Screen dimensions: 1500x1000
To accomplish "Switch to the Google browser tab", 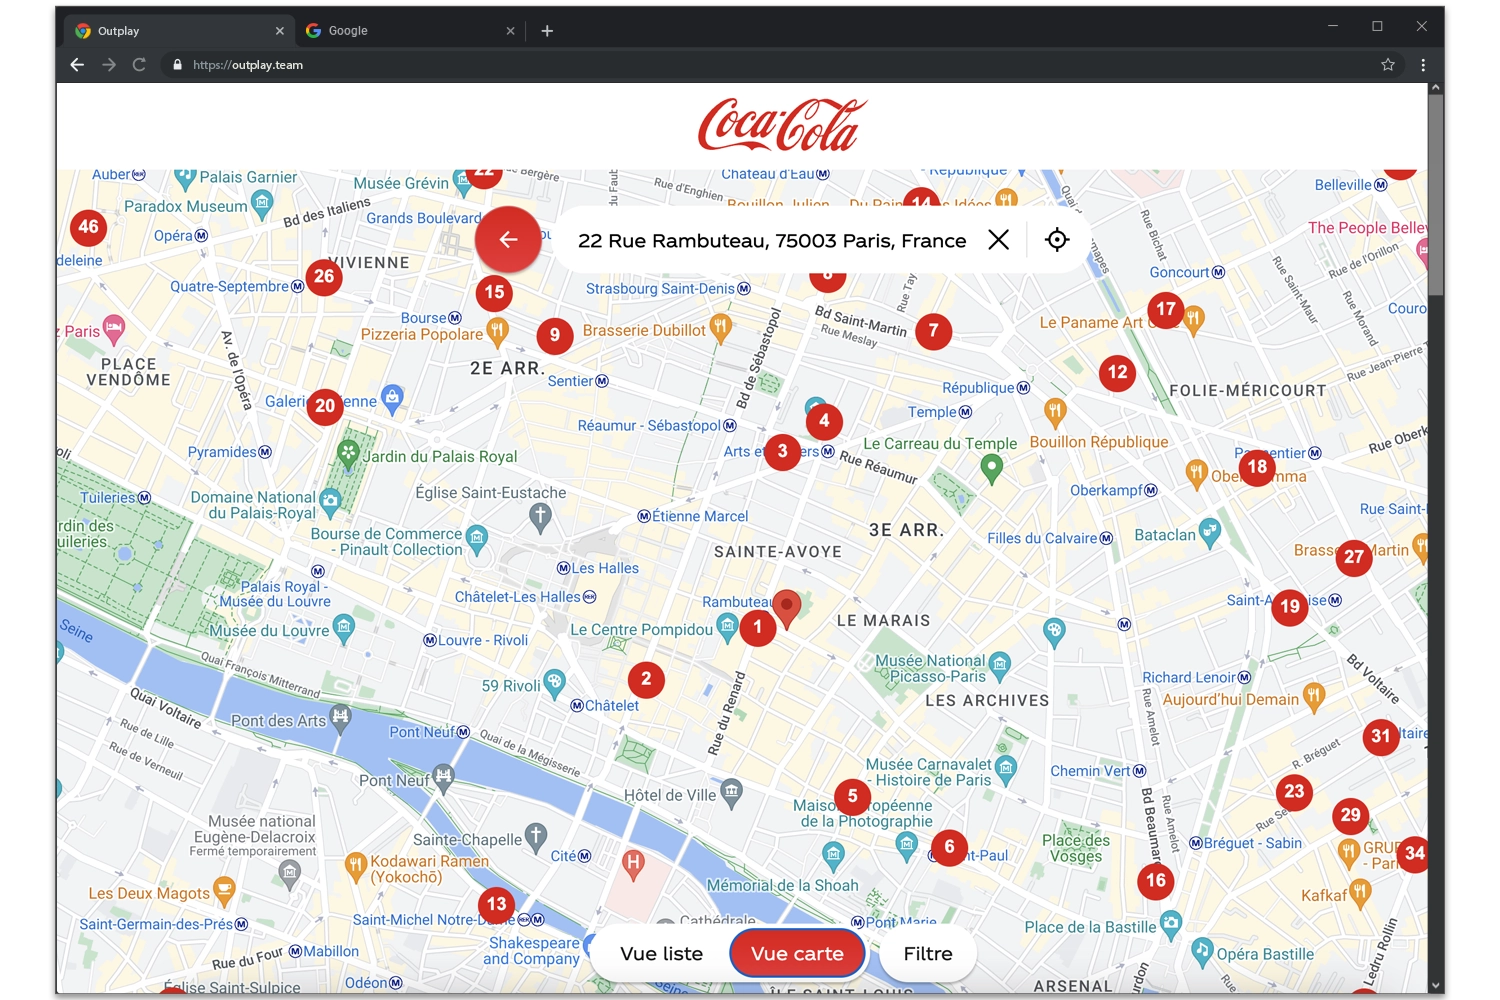I will click(409, 31).
